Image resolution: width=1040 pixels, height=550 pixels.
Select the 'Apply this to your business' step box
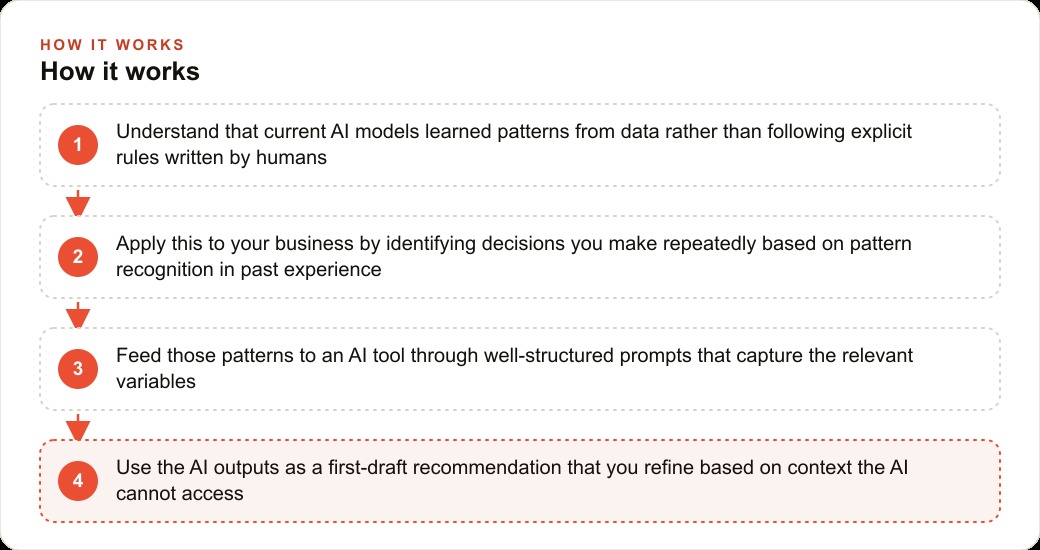(520, 257)
